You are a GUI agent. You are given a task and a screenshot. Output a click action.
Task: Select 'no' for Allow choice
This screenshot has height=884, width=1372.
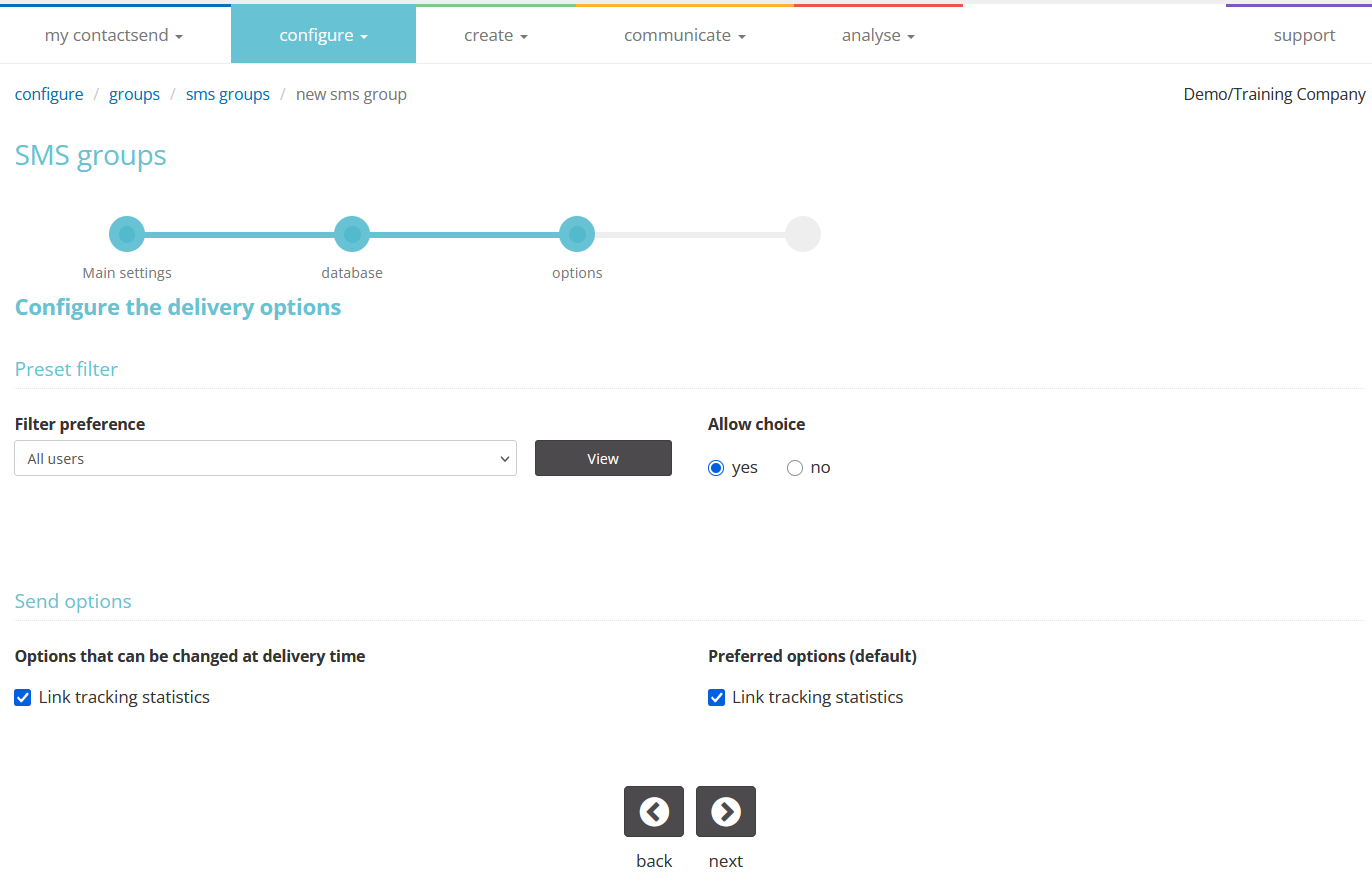[795, 468]
